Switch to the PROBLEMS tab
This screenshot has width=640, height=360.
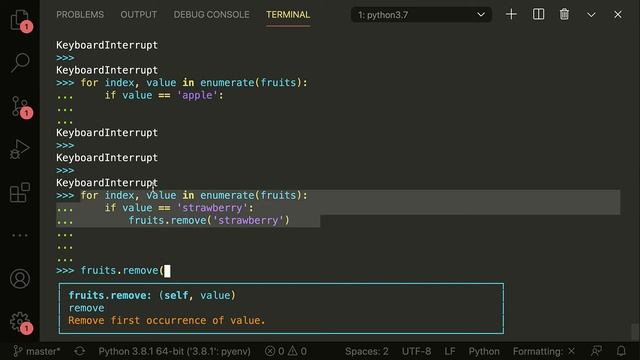pyautogui.click(x=80, y=15)
